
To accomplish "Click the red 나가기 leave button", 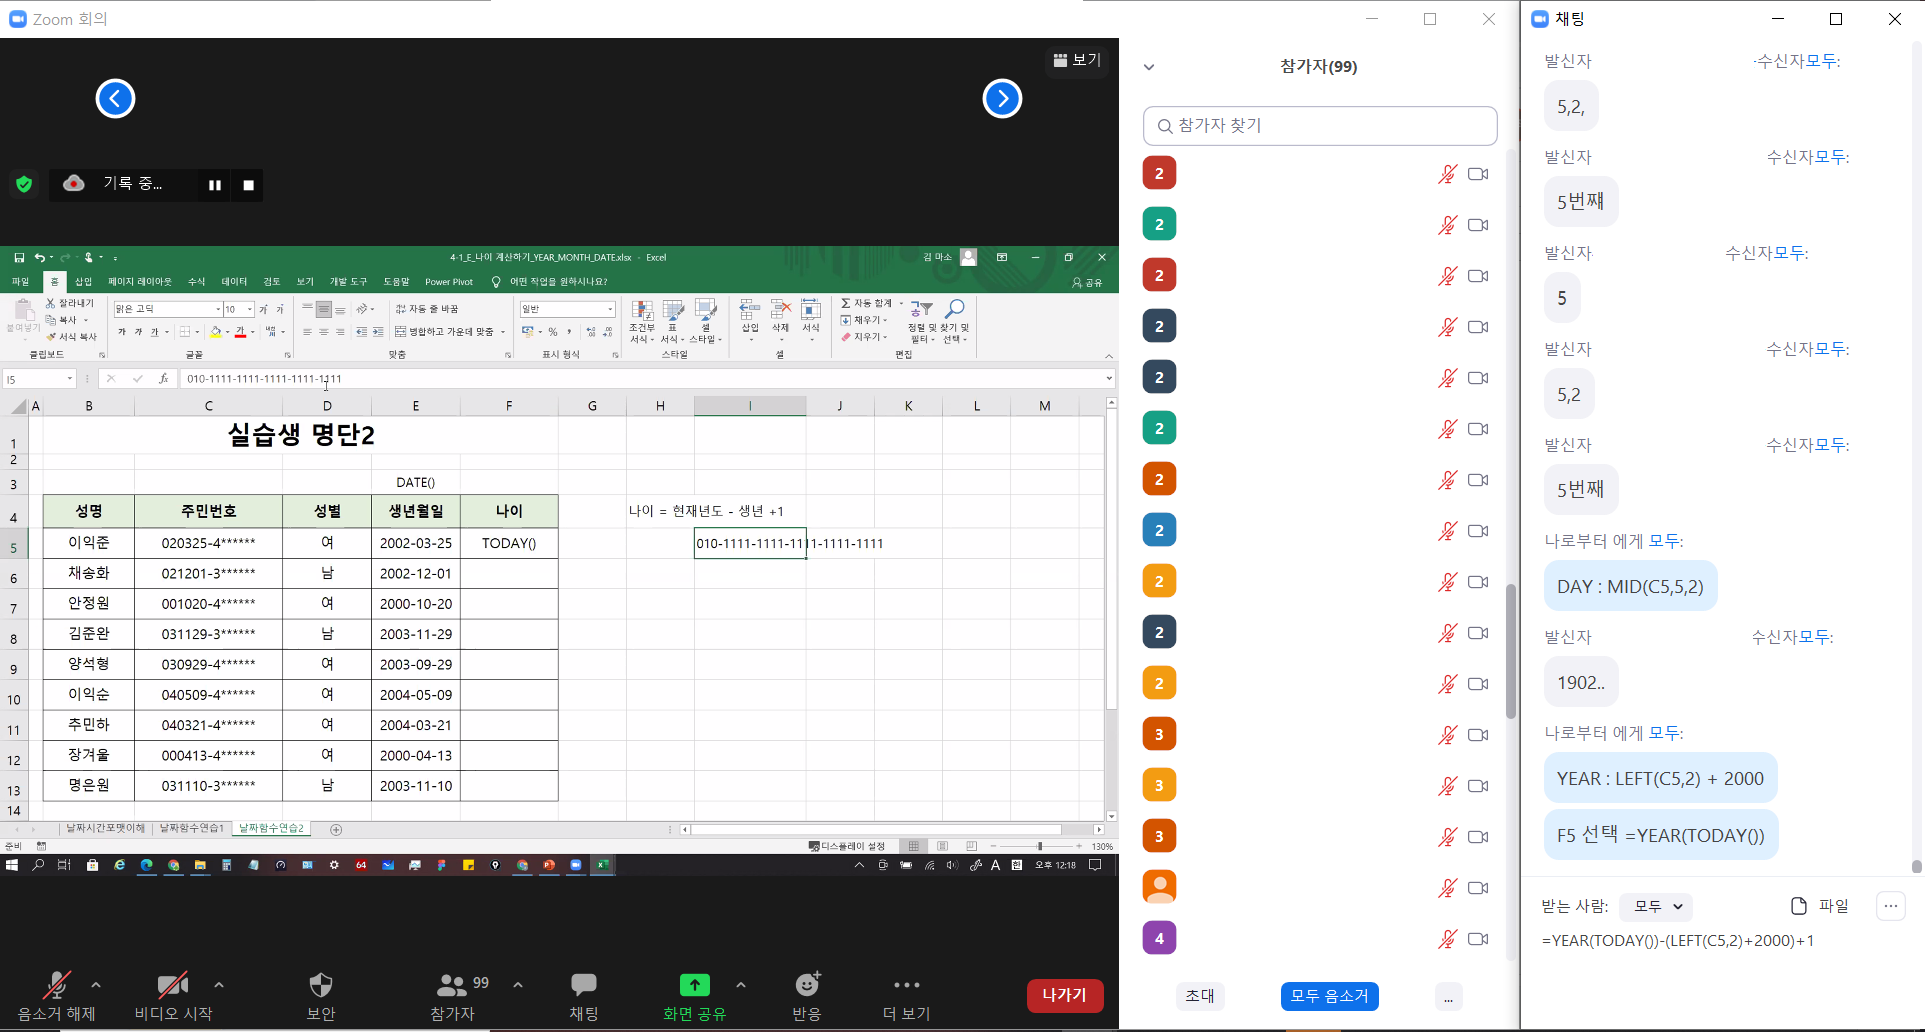I will click(1064, 995).
